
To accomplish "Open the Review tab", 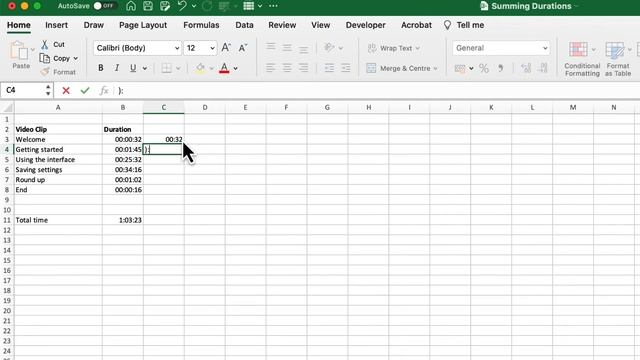I will click(x=282, y=25).
